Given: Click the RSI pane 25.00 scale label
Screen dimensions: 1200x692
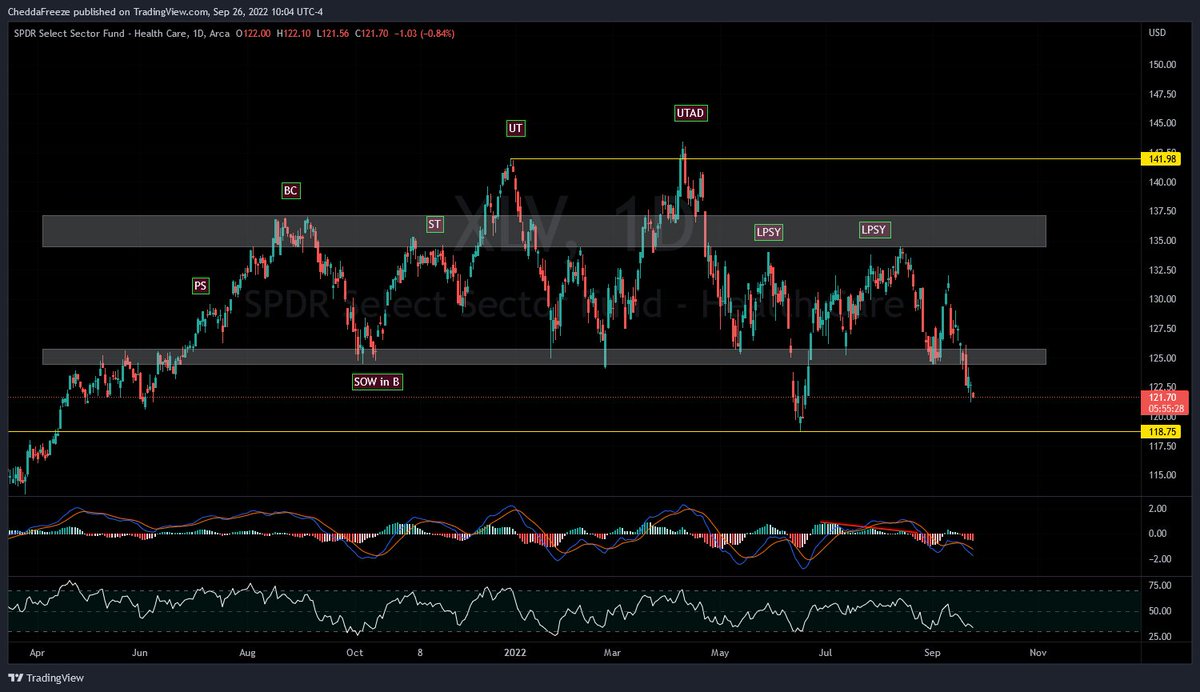Looking at the screenshot, I should (x=1160, y=636).
